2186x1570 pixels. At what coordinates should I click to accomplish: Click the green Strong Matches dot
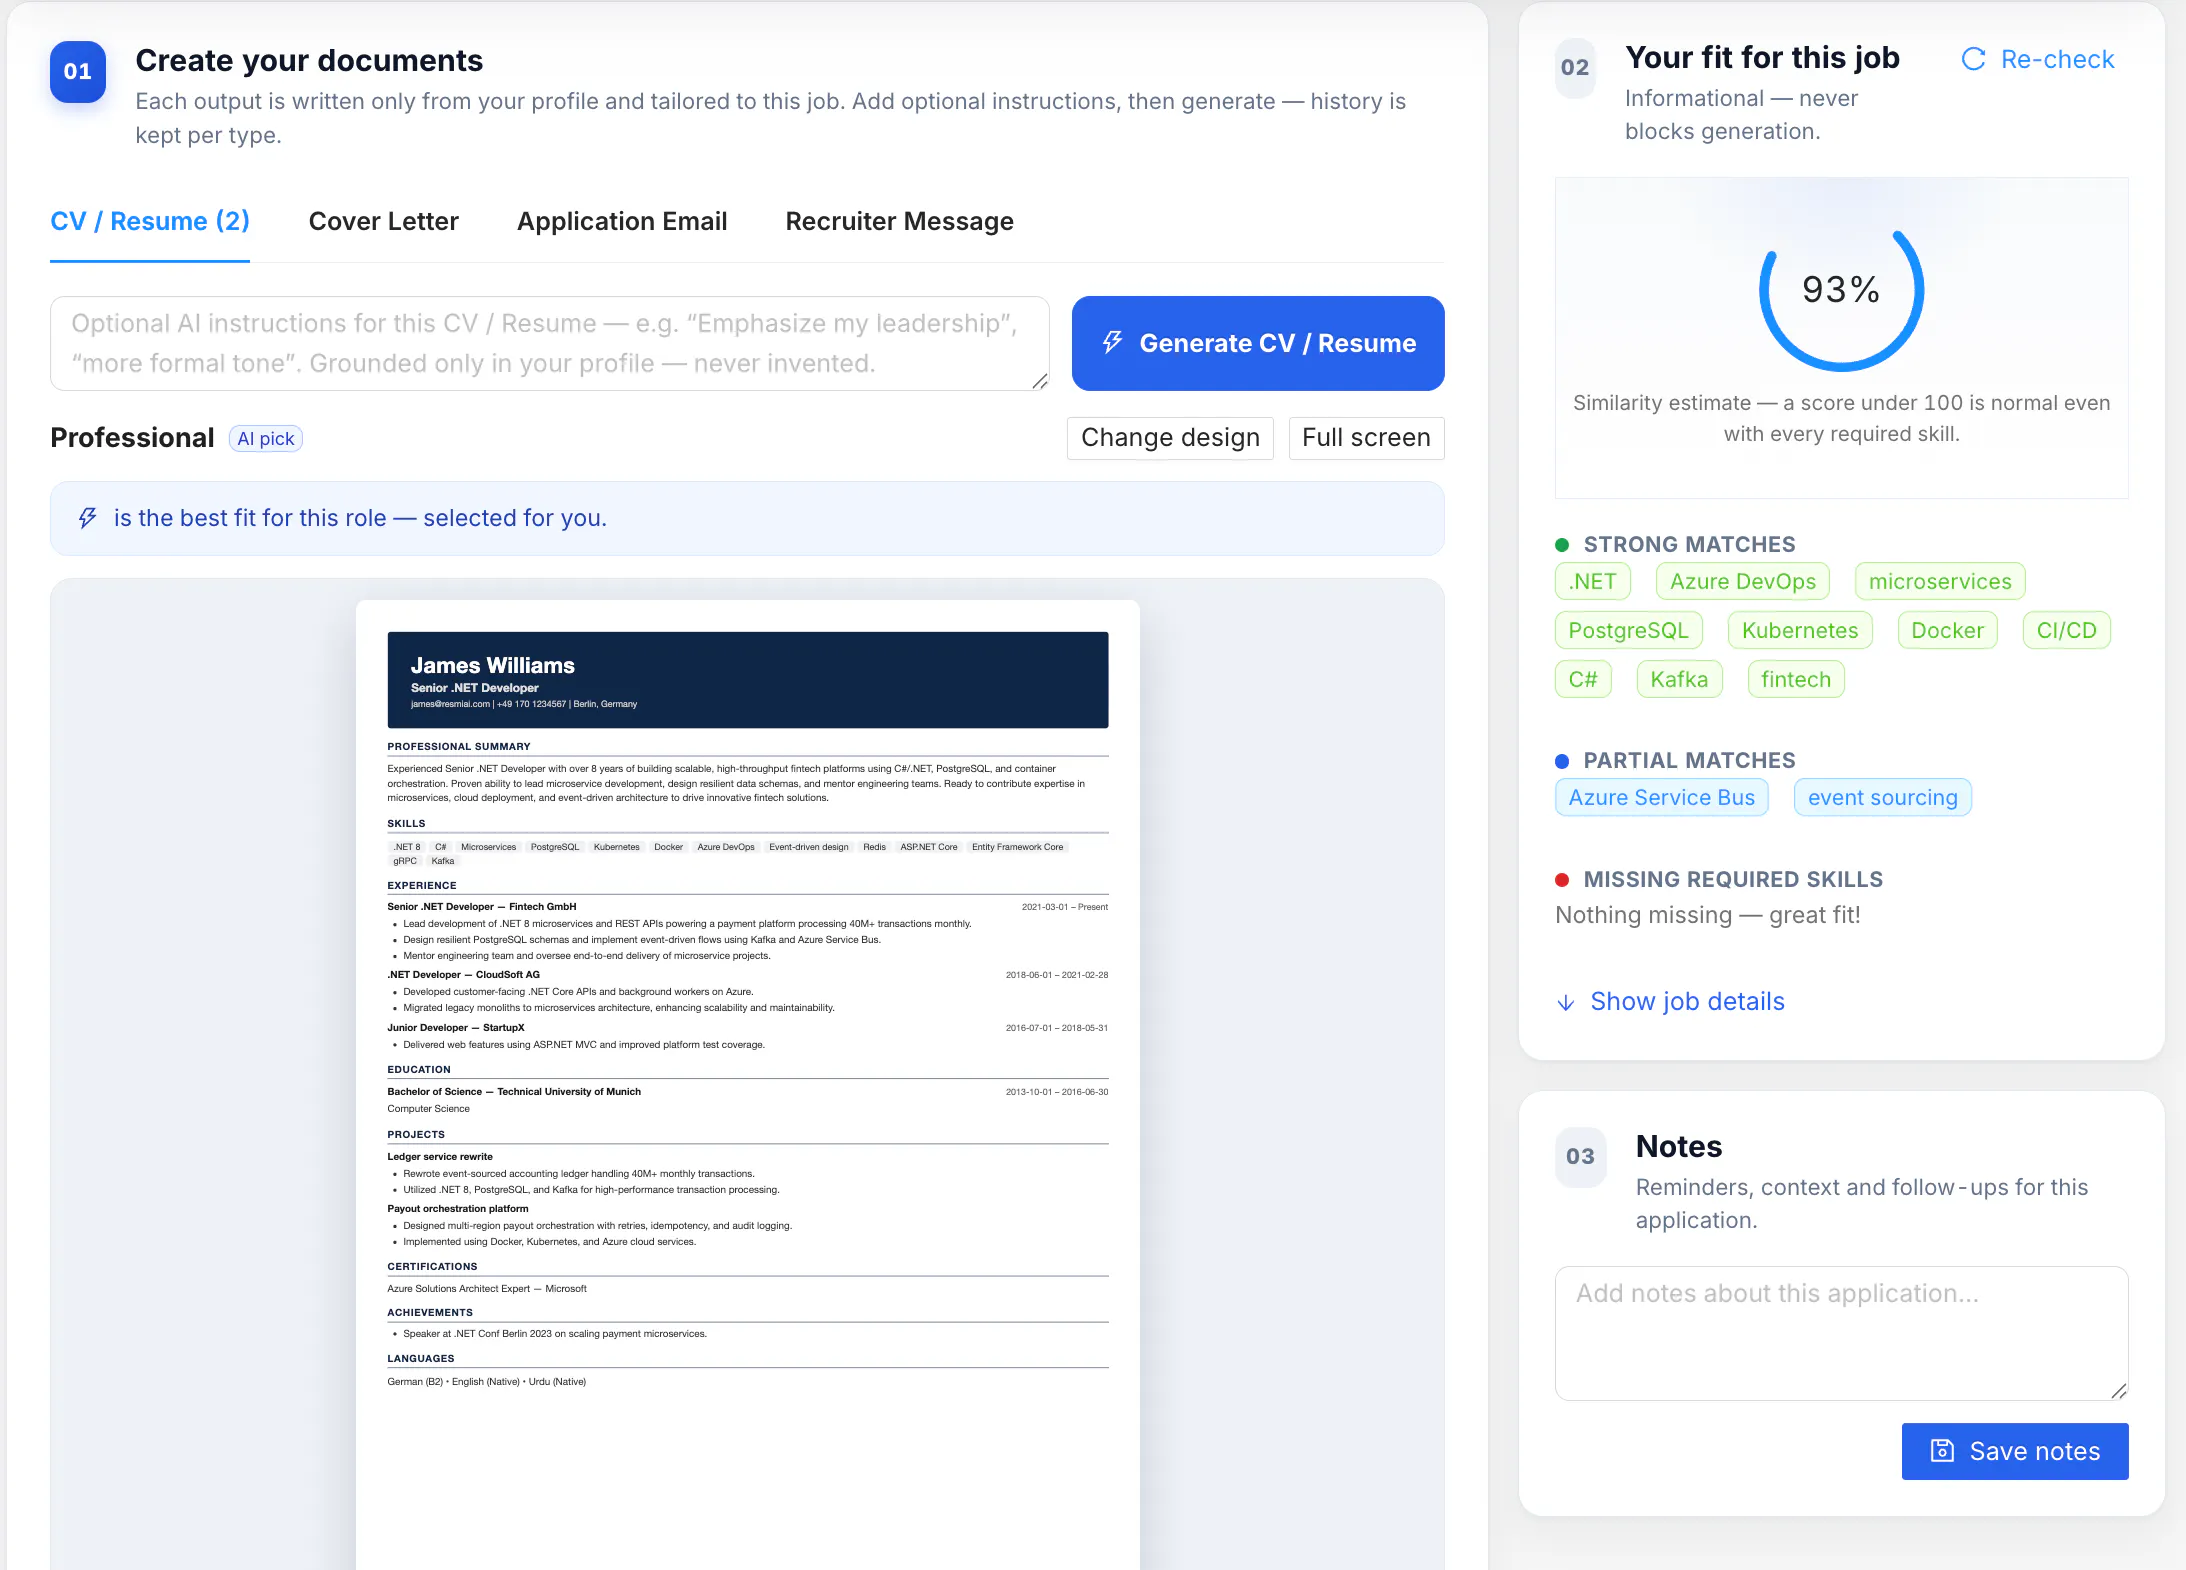[1562, 545]
